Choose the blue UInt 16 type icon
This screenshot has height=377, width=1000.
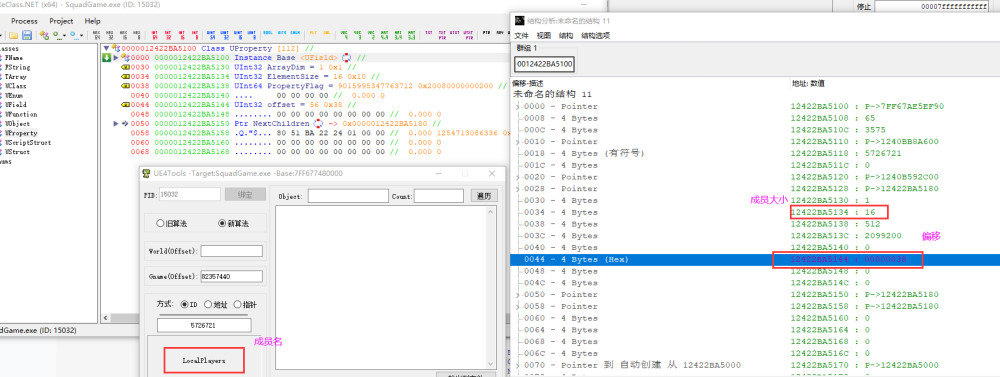pos(238,35)
